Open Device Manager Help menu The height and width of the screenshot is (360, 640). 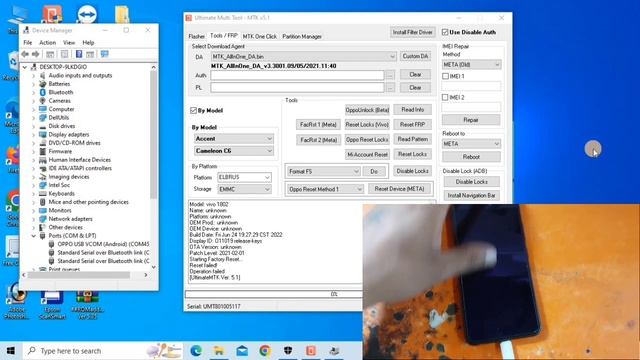[x=88, y=42]
